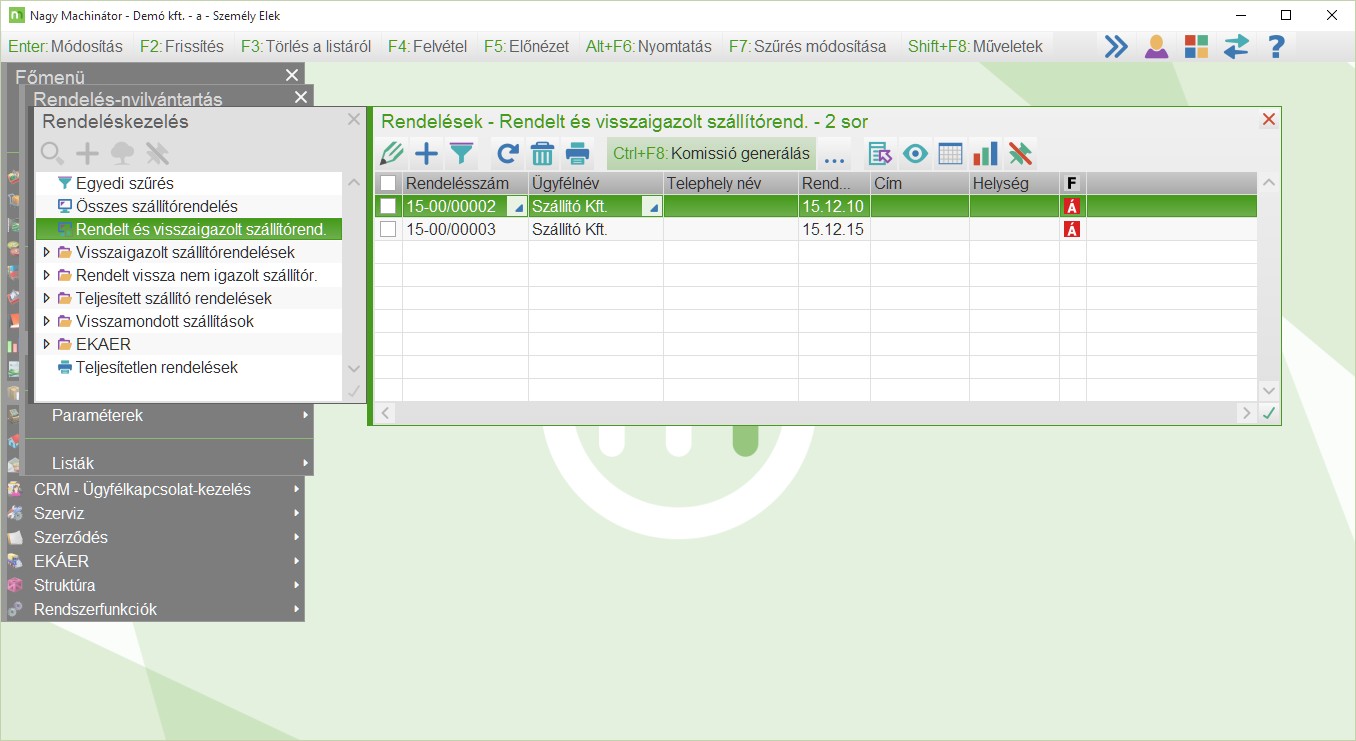Click the pencil edit icon in Rendelések toolbar
The image size is (1356, 741).
click(392, 153)
